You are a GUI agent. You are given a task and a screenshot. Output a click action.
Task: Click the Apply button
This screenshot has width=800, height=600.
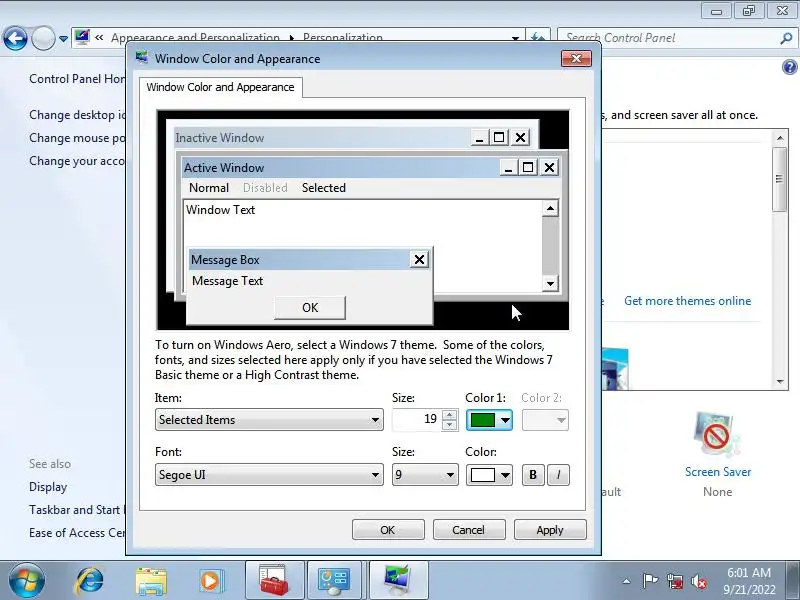coord(550,530)
